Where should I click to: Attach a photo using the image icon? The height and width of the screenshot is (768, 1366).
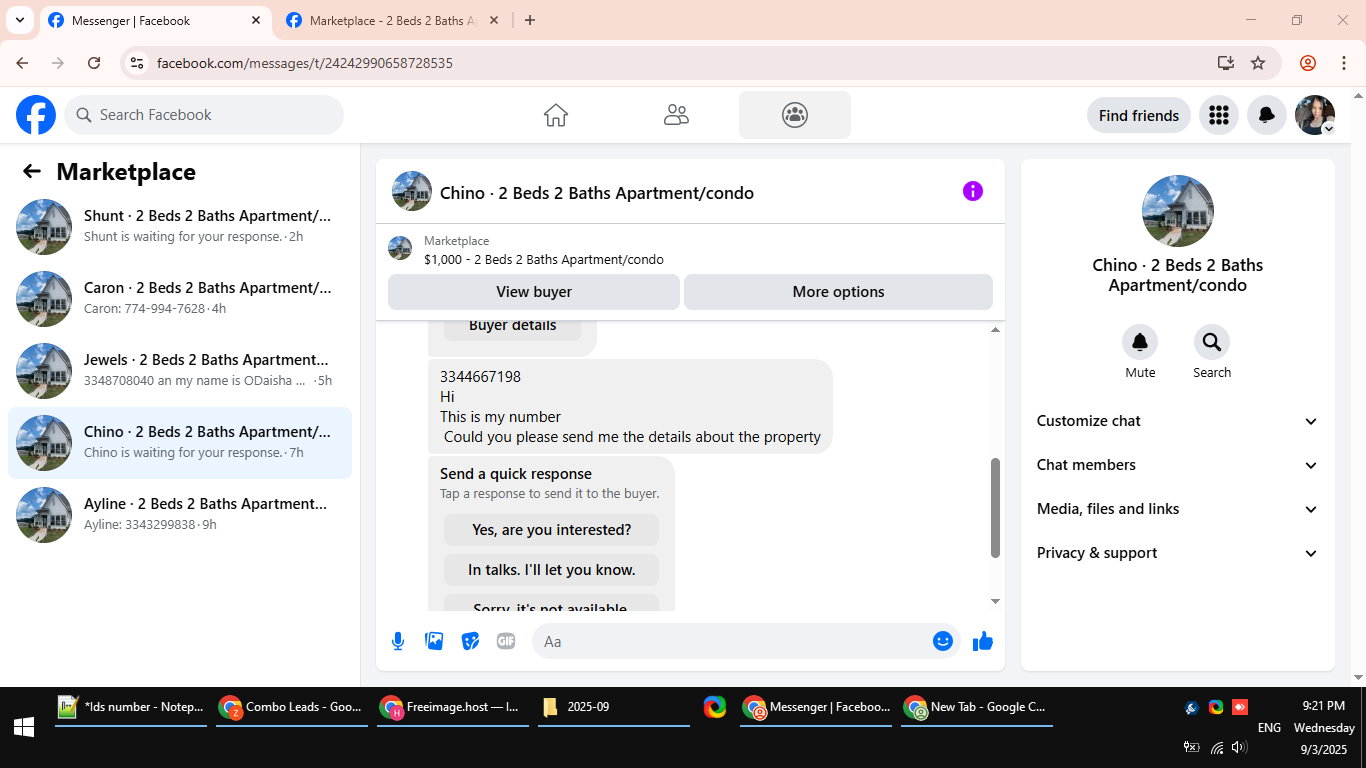point(434,641)
